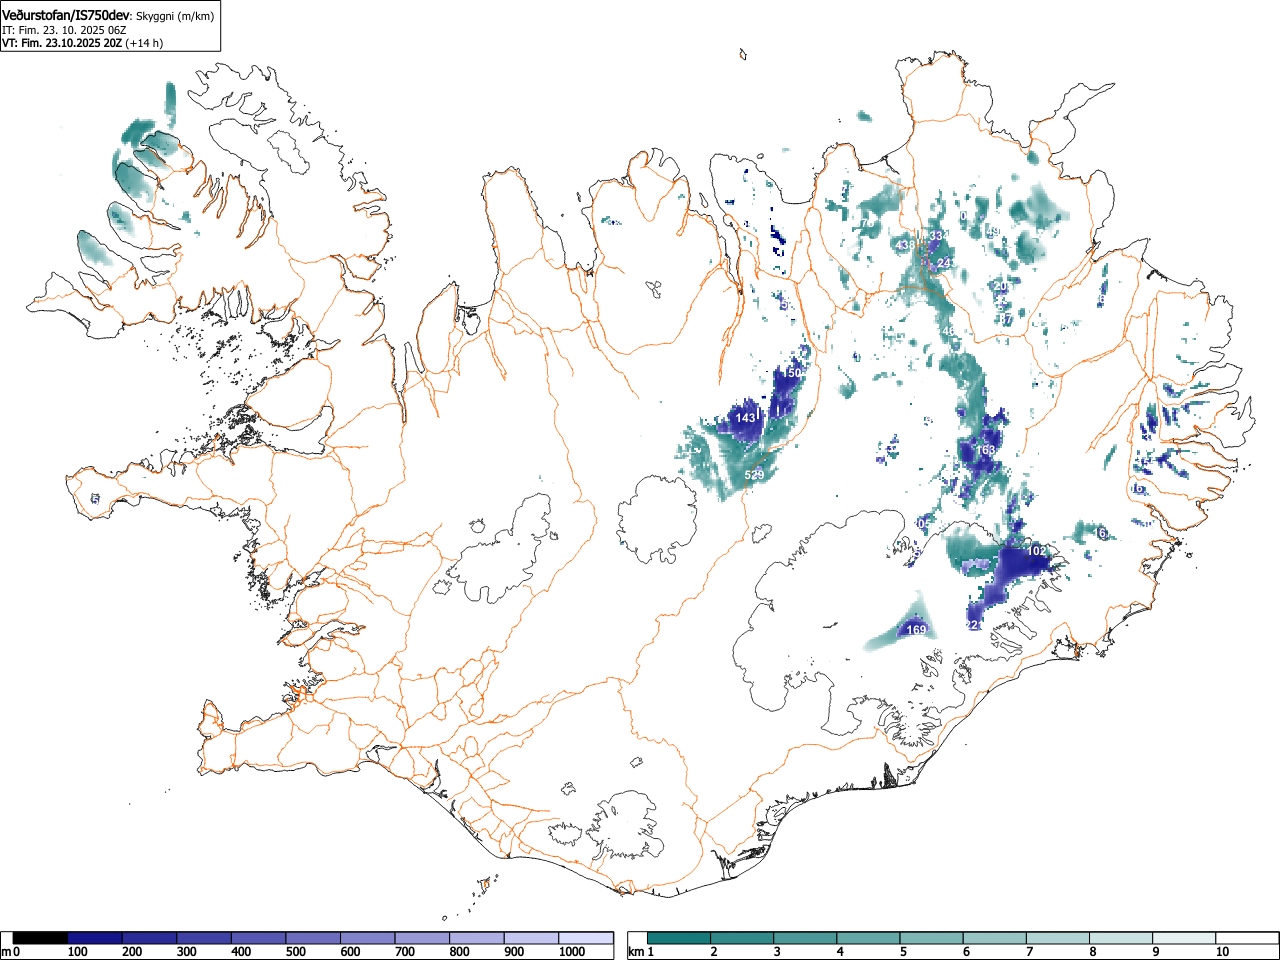Select the dark navy 100–200 m swatch
The image size is (1280, 960).
point(95,938)
